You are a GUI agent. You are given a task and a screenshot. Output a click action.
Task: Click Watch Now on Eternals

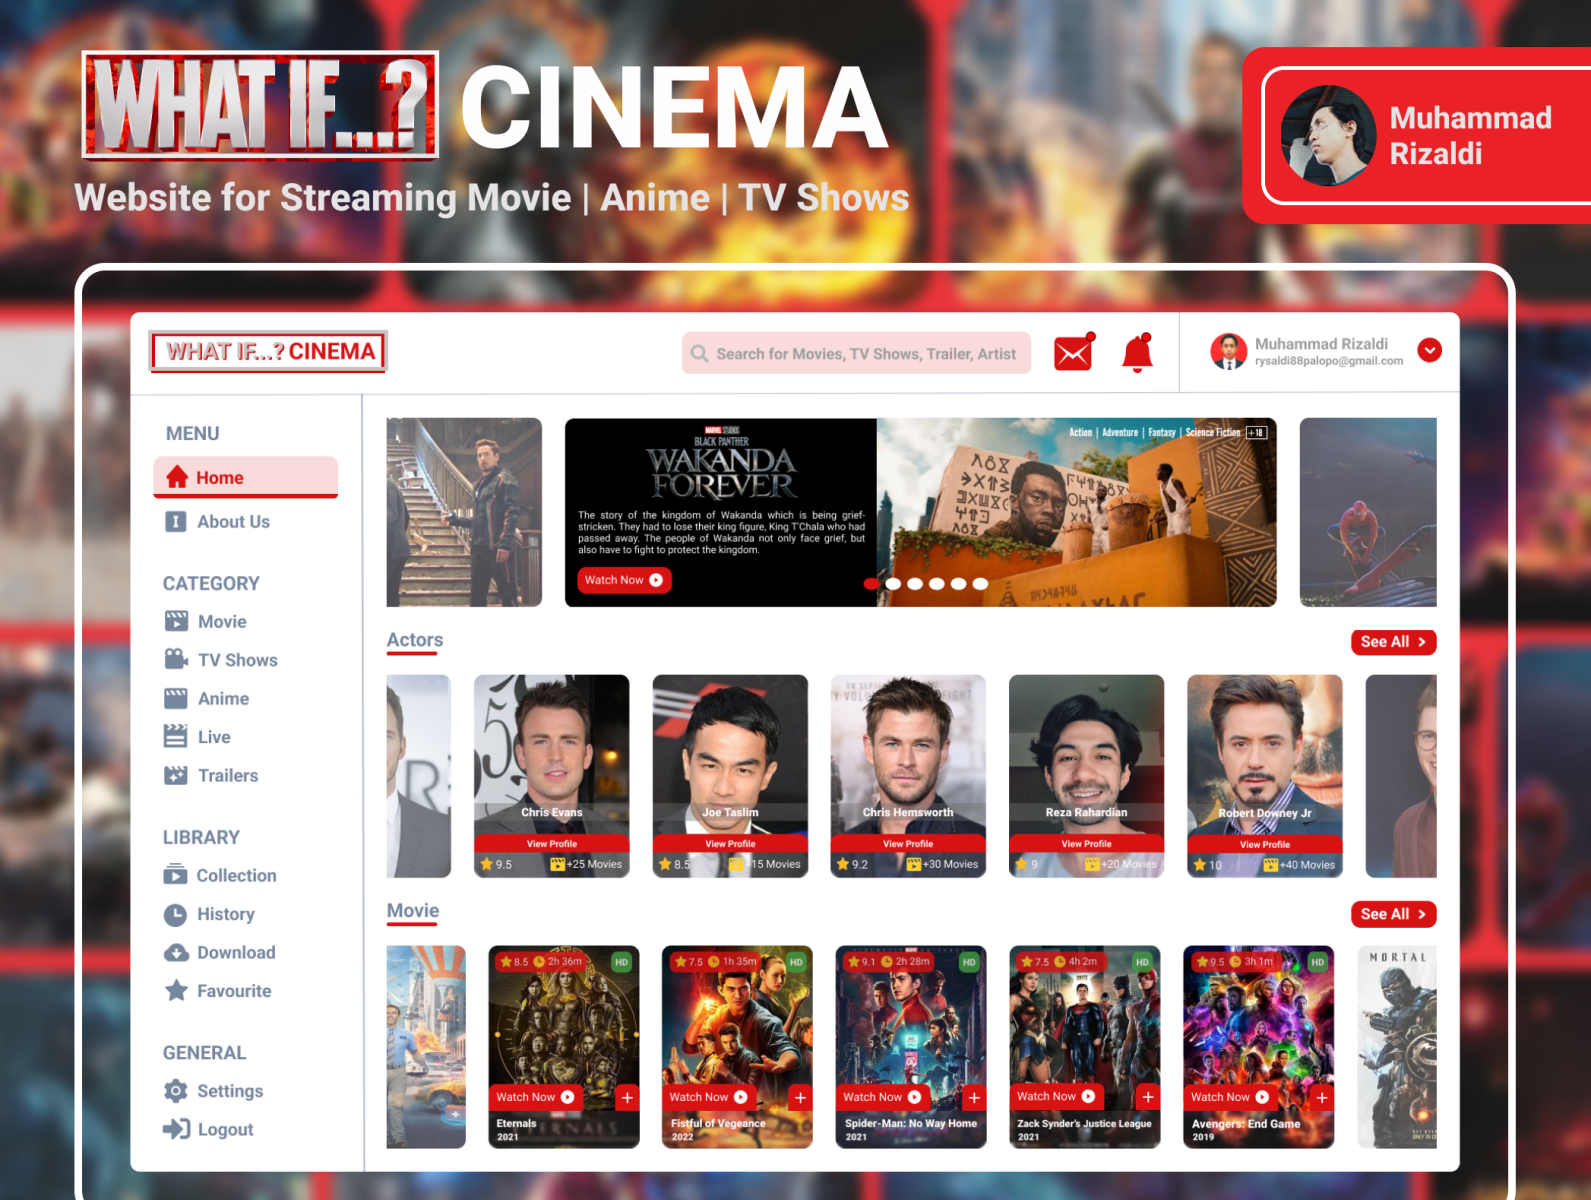point(536,1097)
